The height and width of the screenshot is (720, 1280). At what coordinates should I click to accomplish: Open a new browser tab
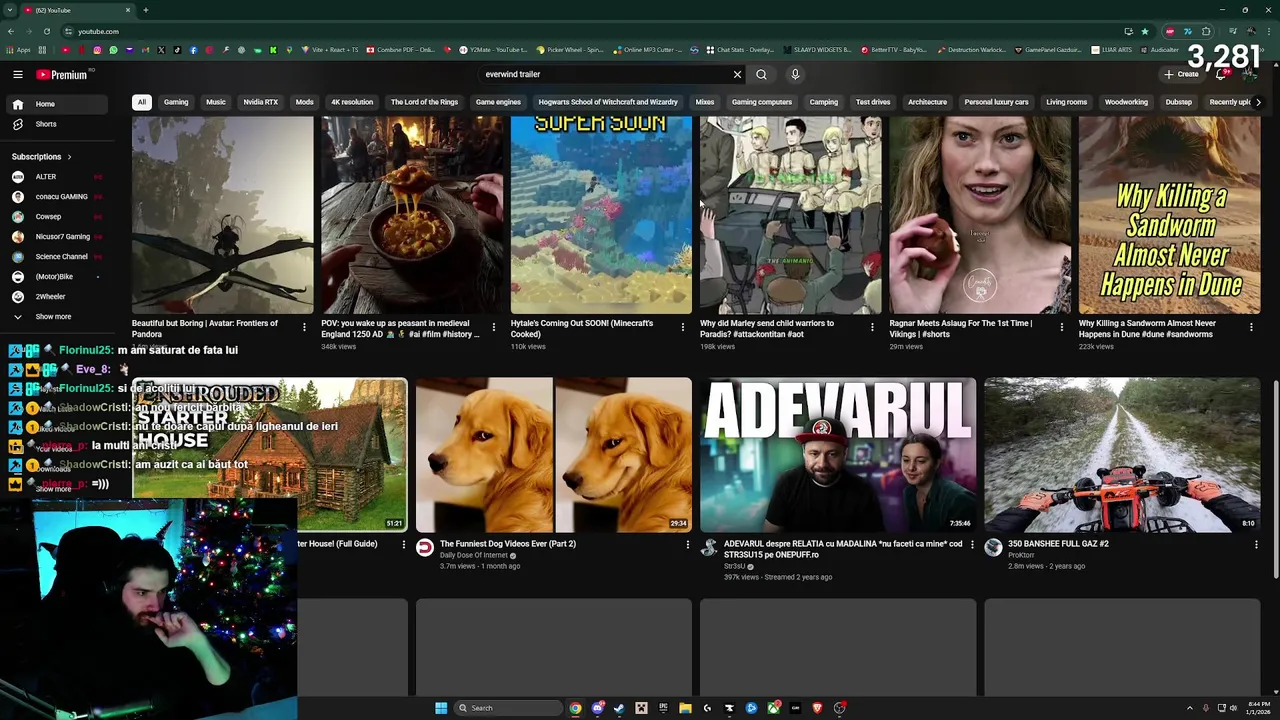(145, 10)
